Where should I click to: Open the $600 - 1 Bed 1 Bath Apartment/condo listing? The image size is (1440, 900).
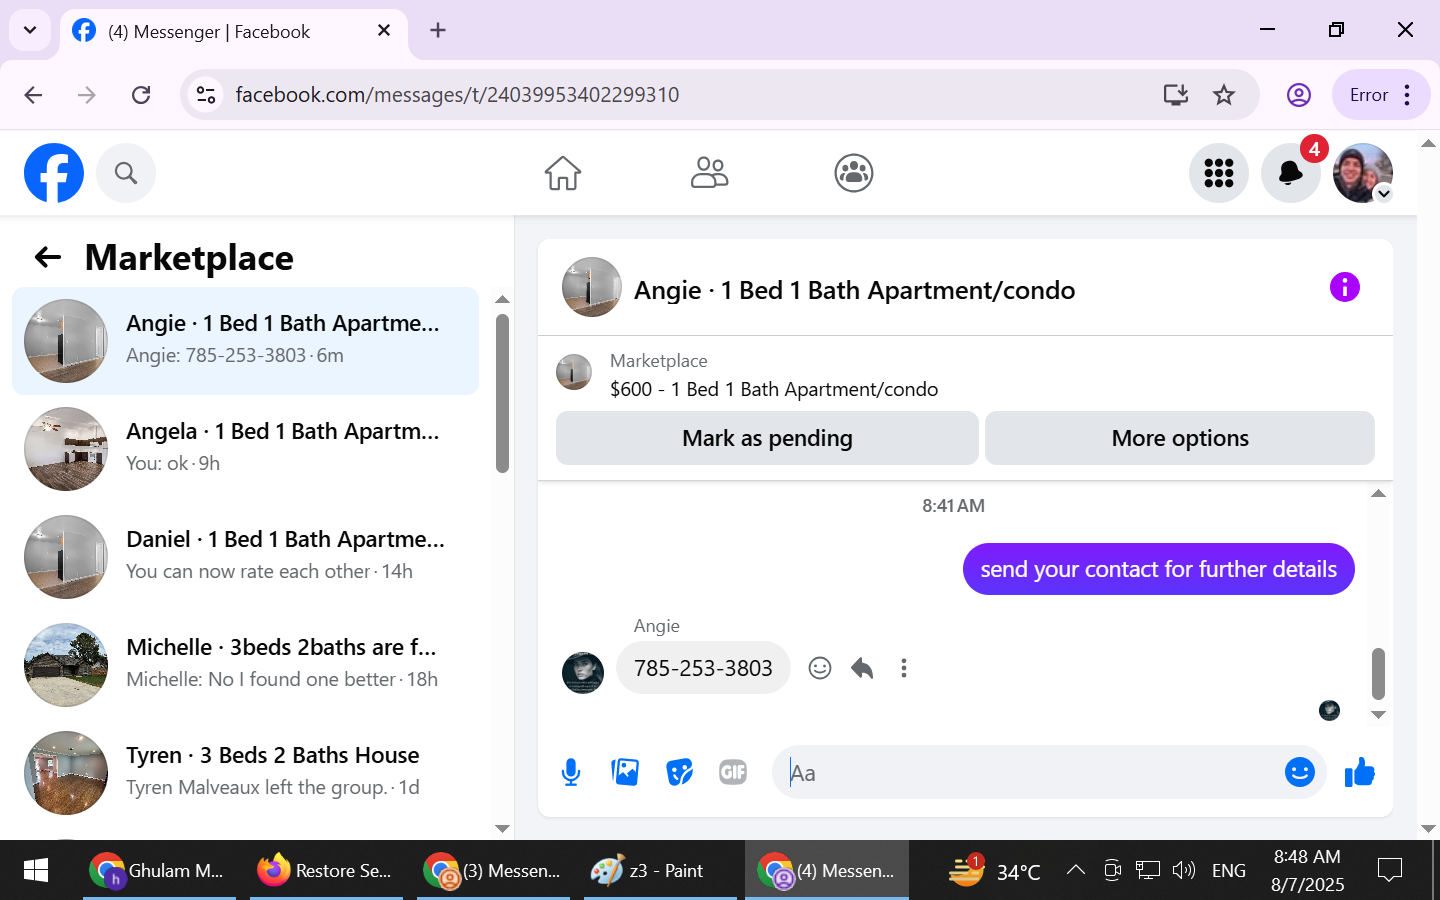coord(774,389)
